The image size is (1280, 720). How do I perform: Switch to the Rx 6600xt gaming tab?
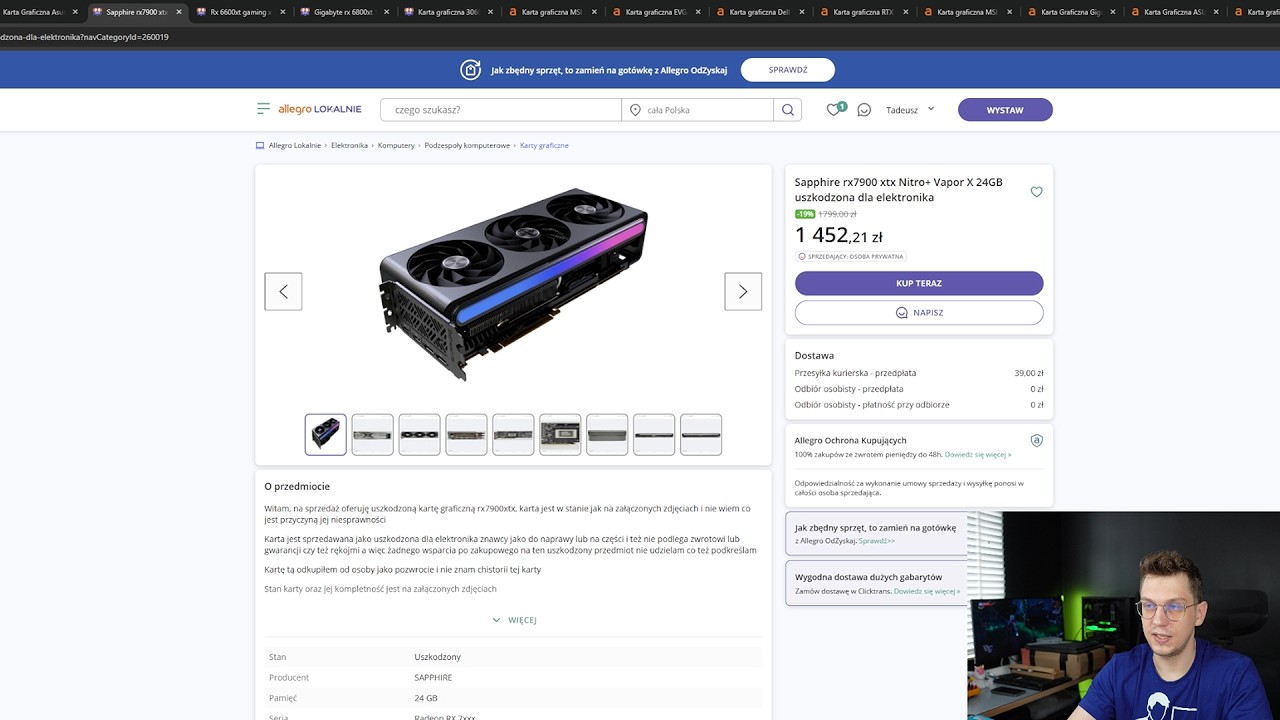tap(240, 12)
